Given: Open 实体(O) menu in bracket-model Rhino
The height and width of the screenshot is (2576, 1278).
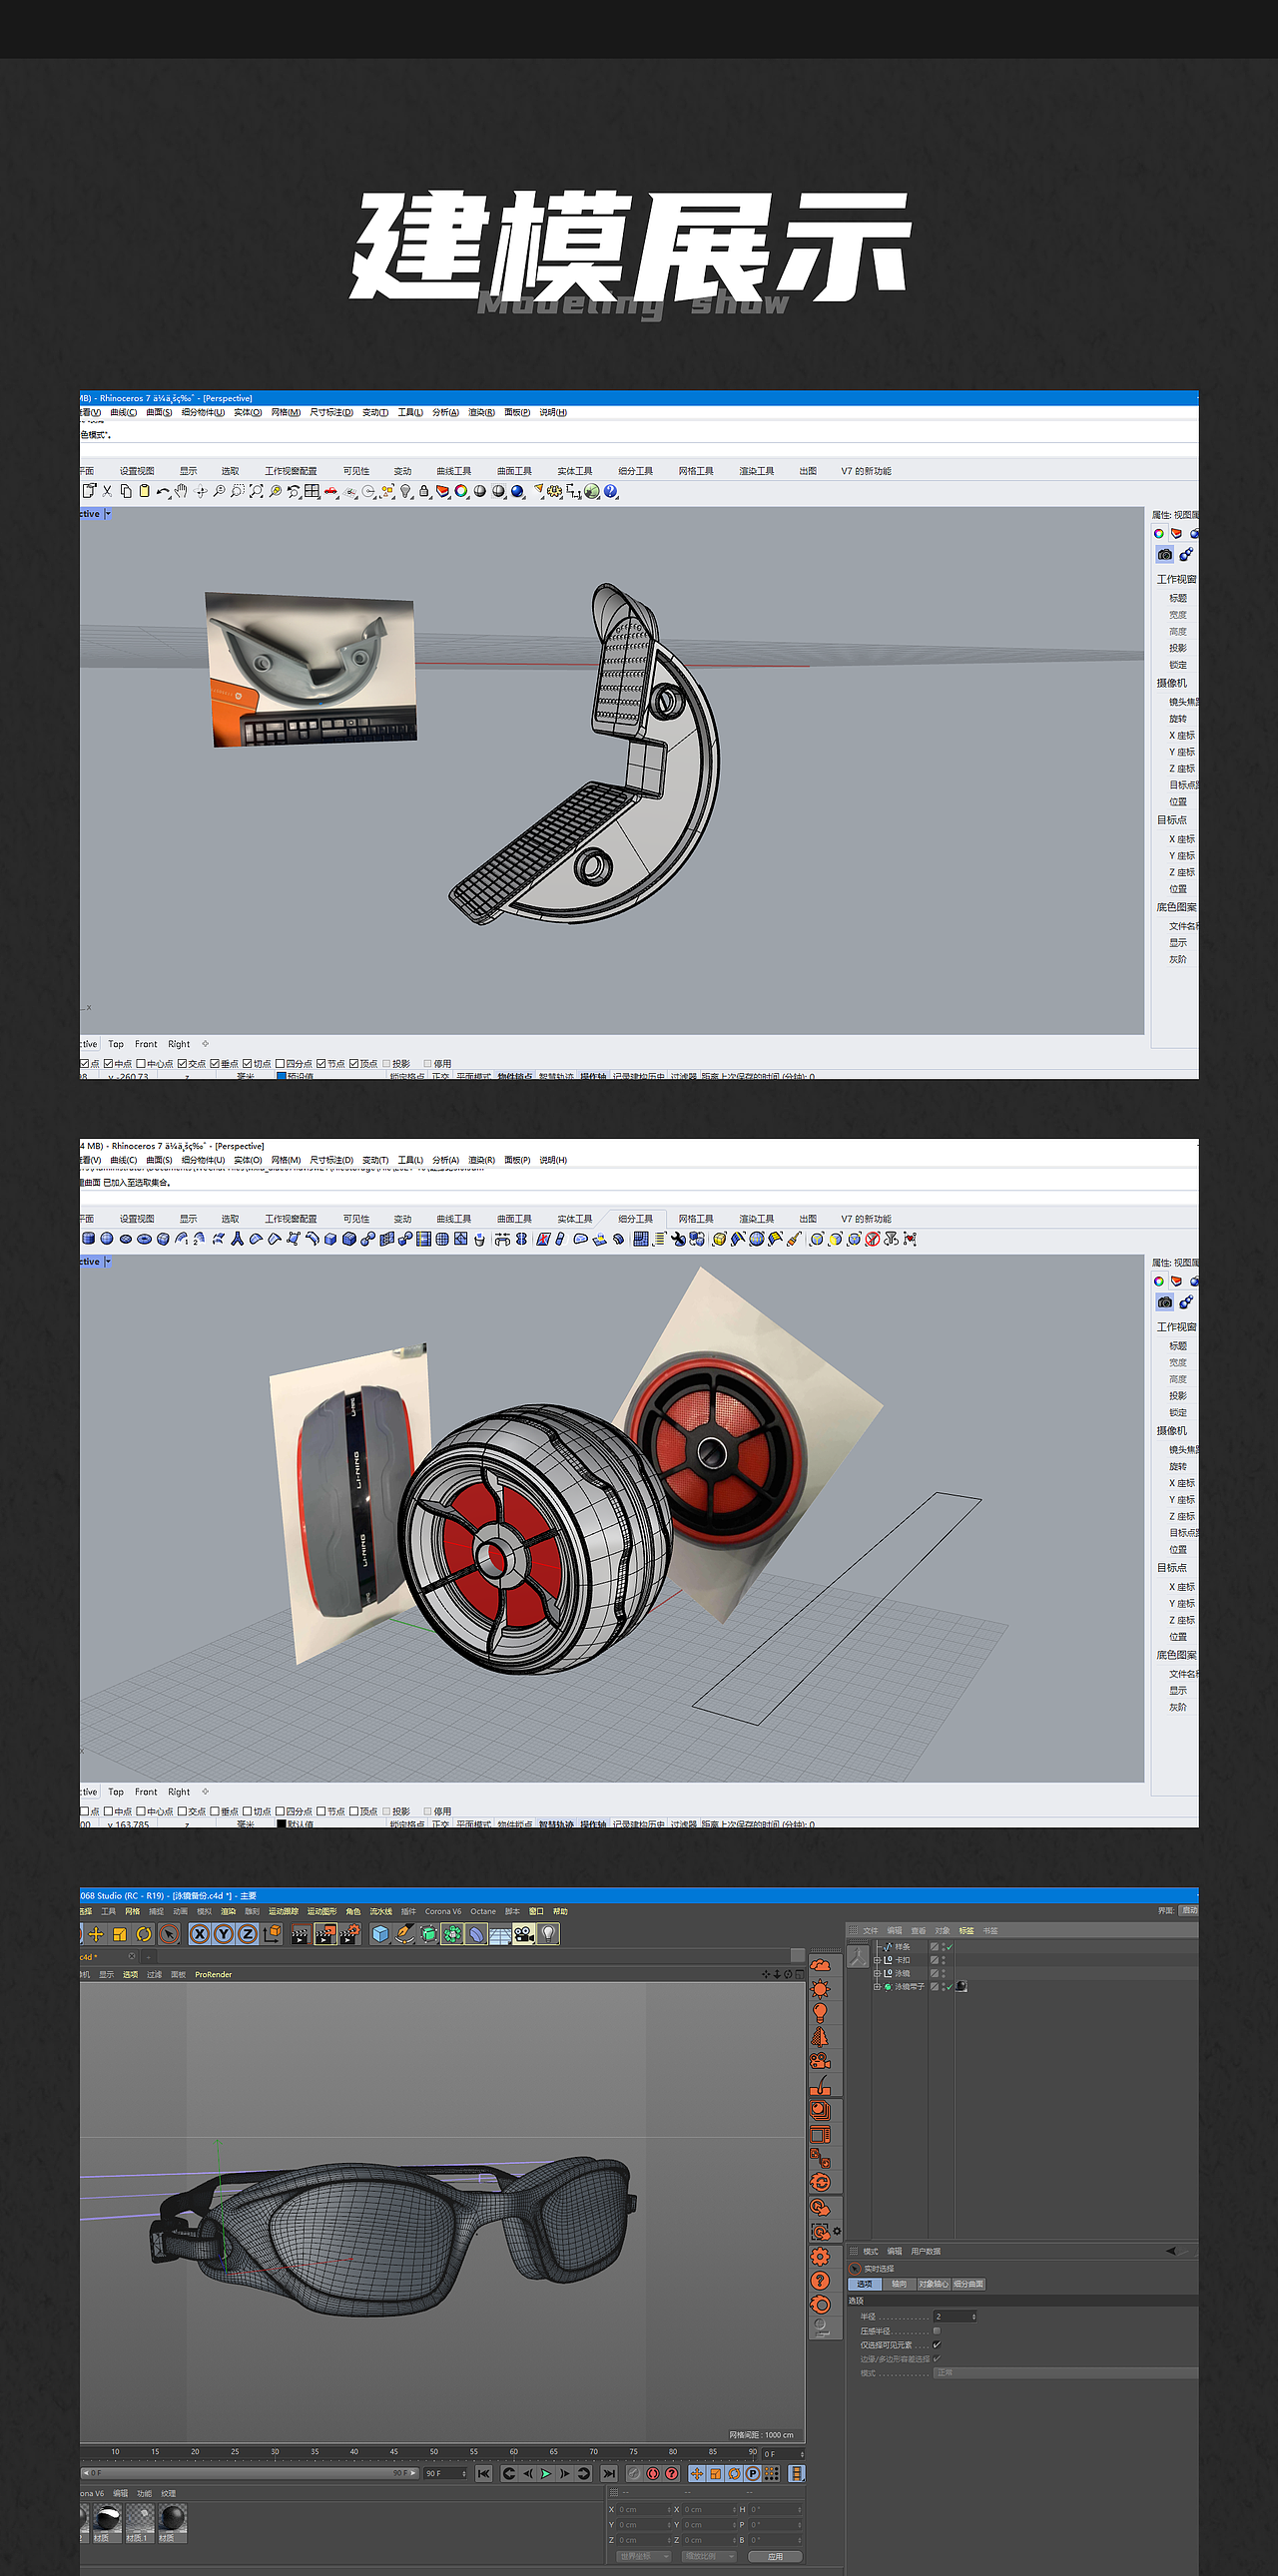Looking at the screenshot, I should click(x=248, y=412).
